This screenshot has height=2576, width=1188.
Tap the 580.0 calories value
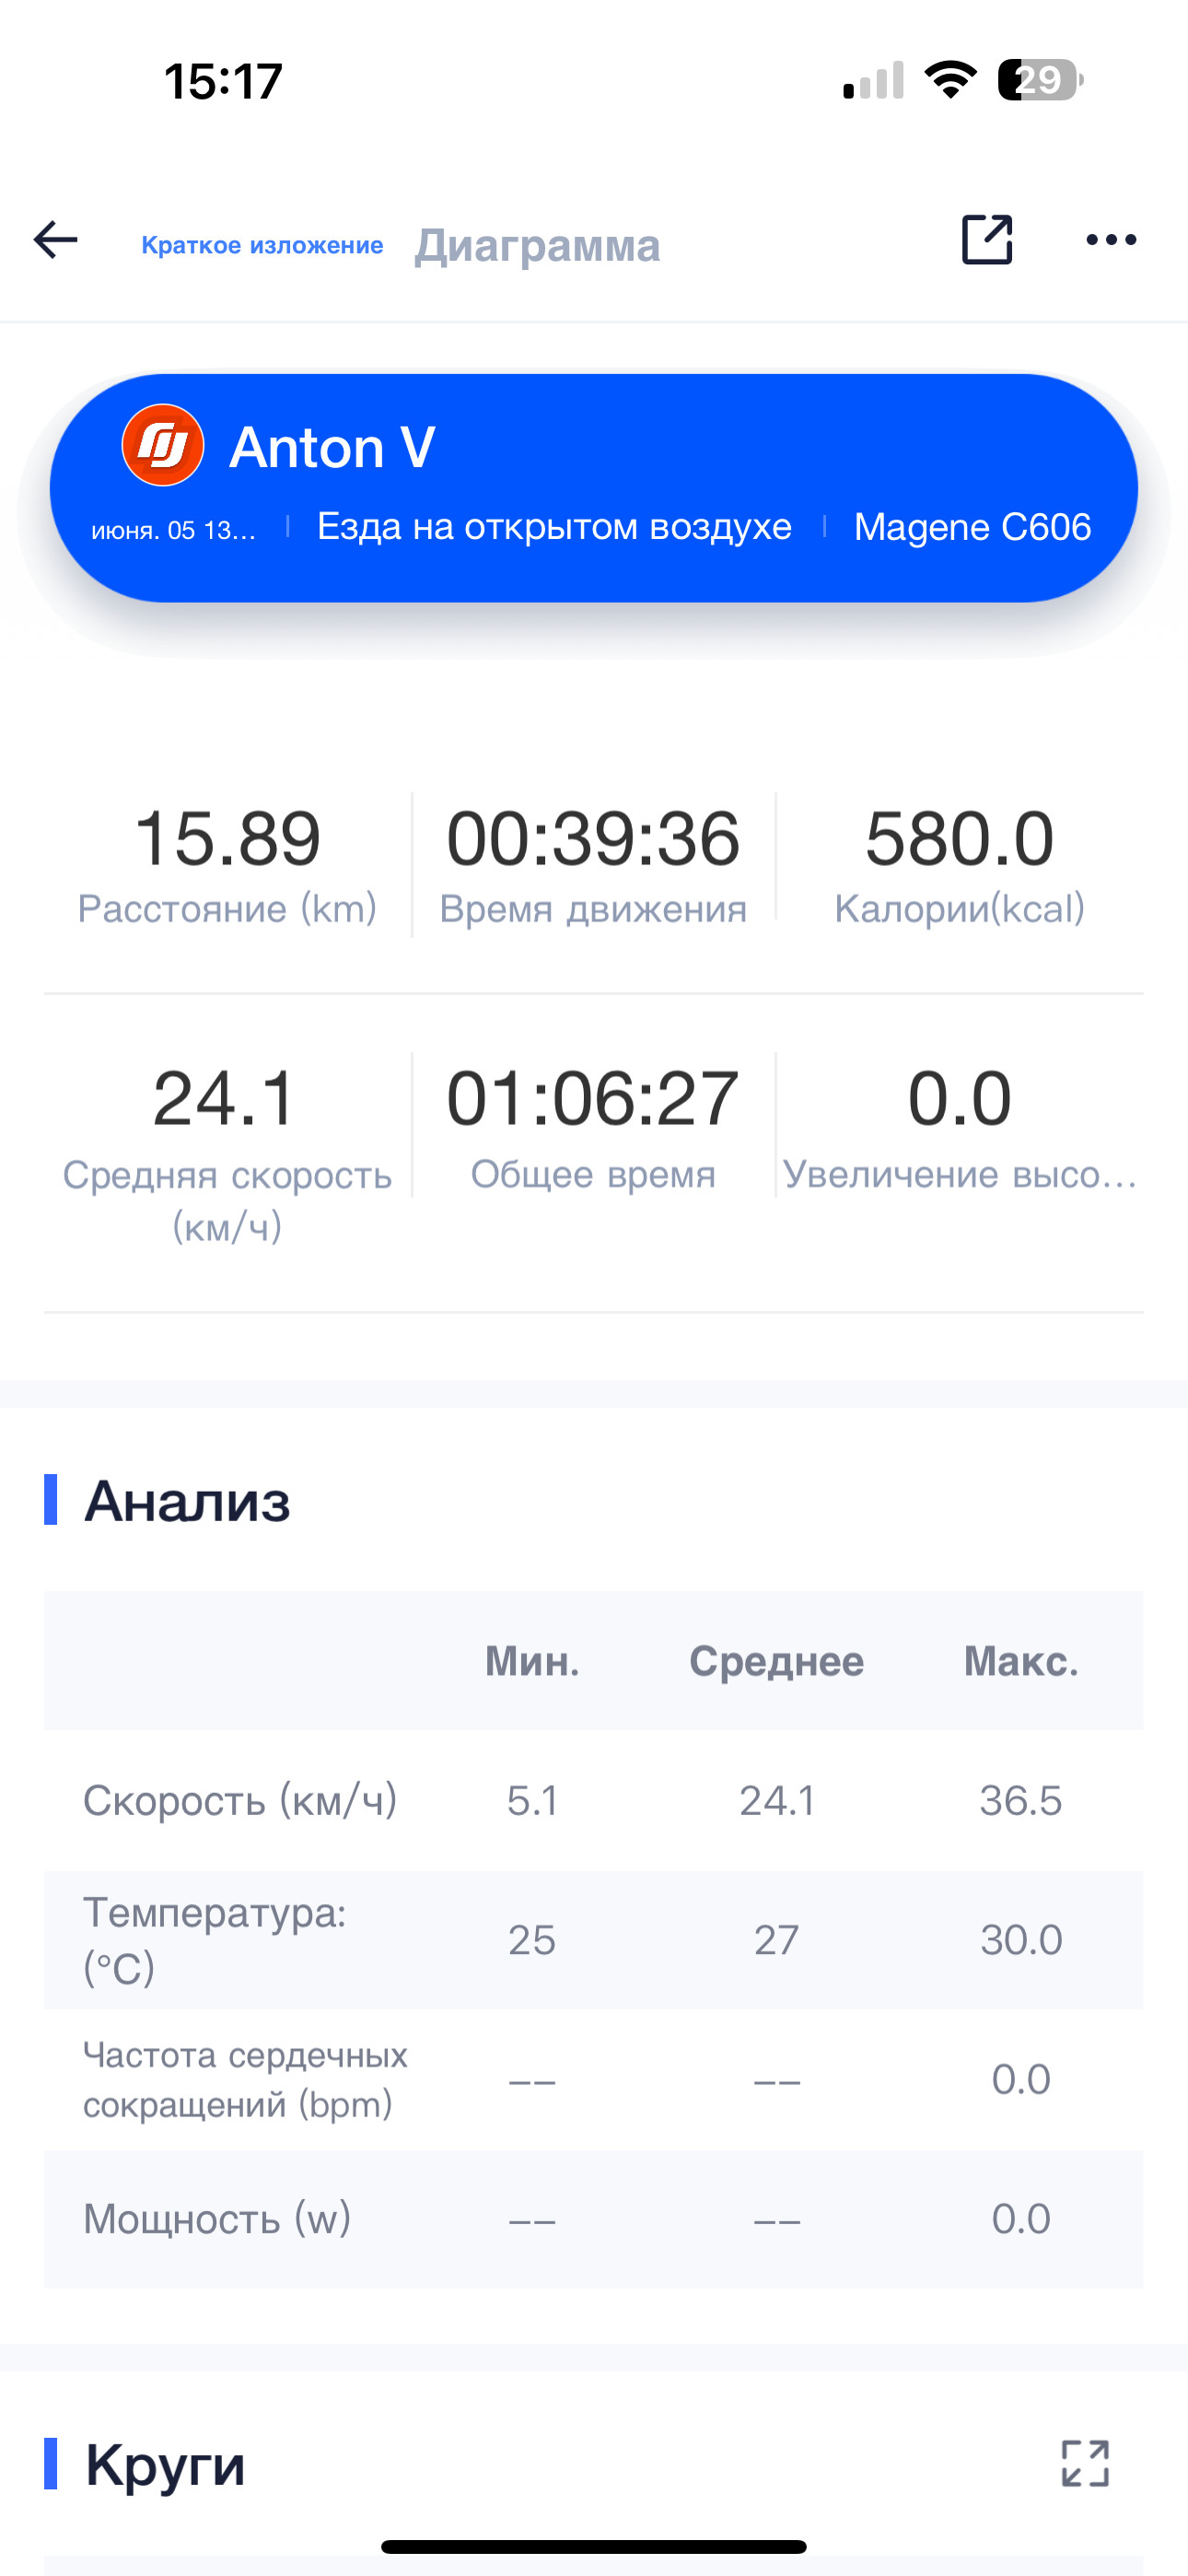point(959,838)
